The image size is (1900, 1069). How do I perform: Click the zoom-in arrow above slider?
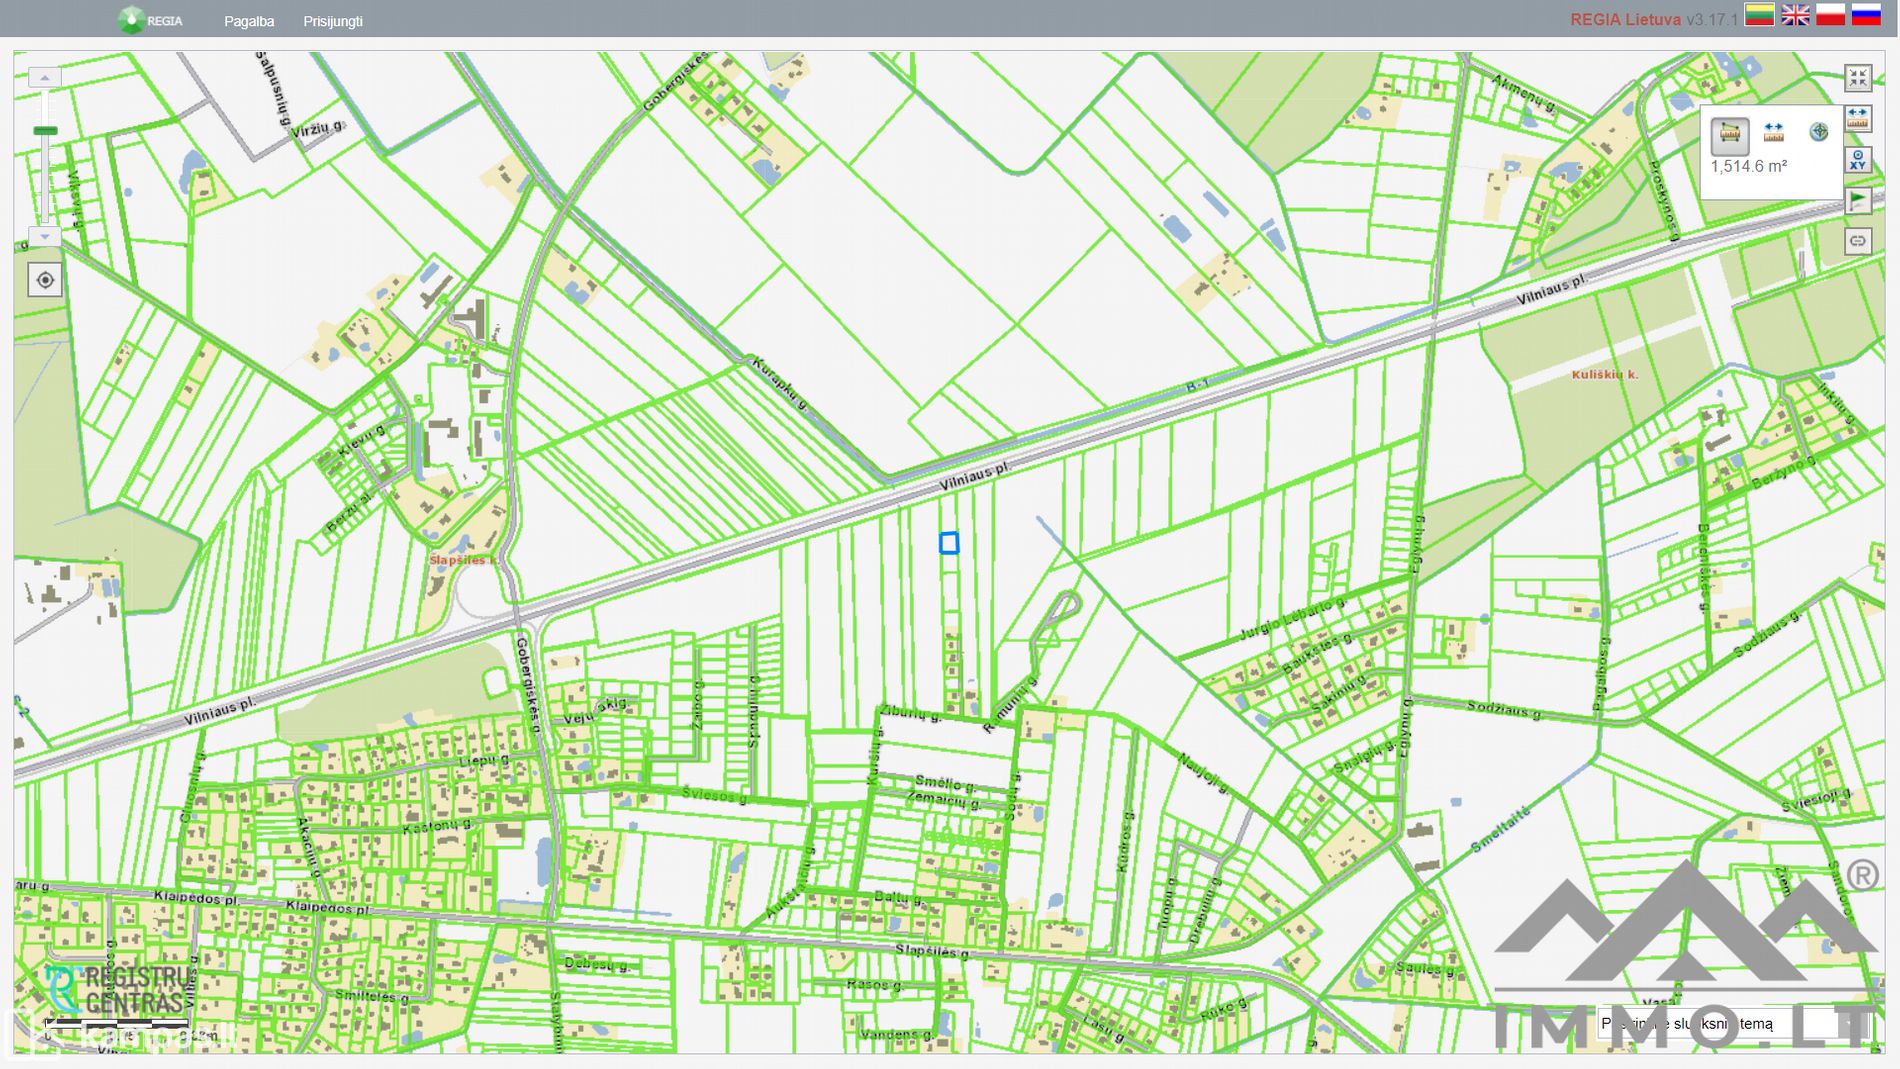click(45, 78)
